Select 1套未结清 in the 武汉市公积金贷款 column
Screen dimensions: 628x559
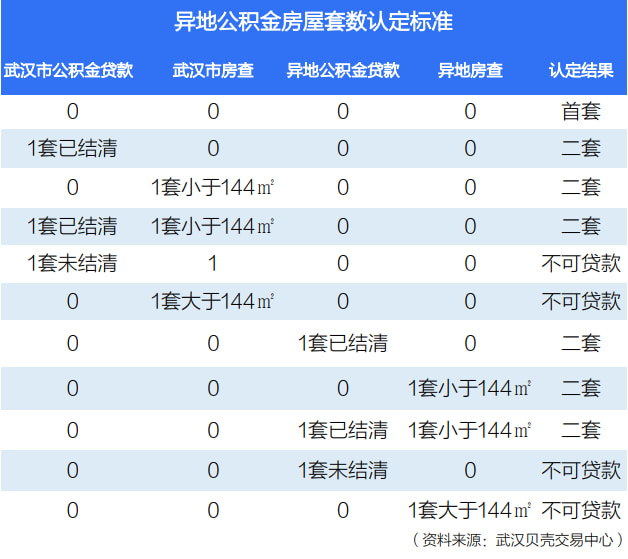coord(72,264)
